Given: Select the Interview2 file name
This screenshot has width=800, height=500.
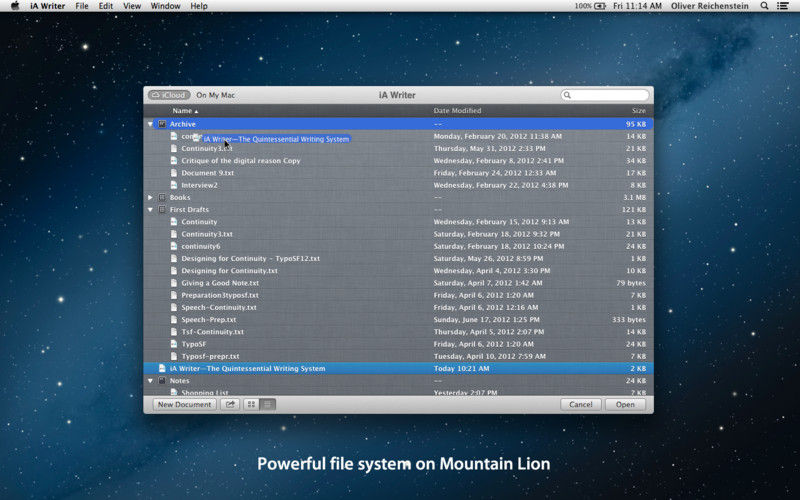Looking at the screenshot, I should click(199, 185).
